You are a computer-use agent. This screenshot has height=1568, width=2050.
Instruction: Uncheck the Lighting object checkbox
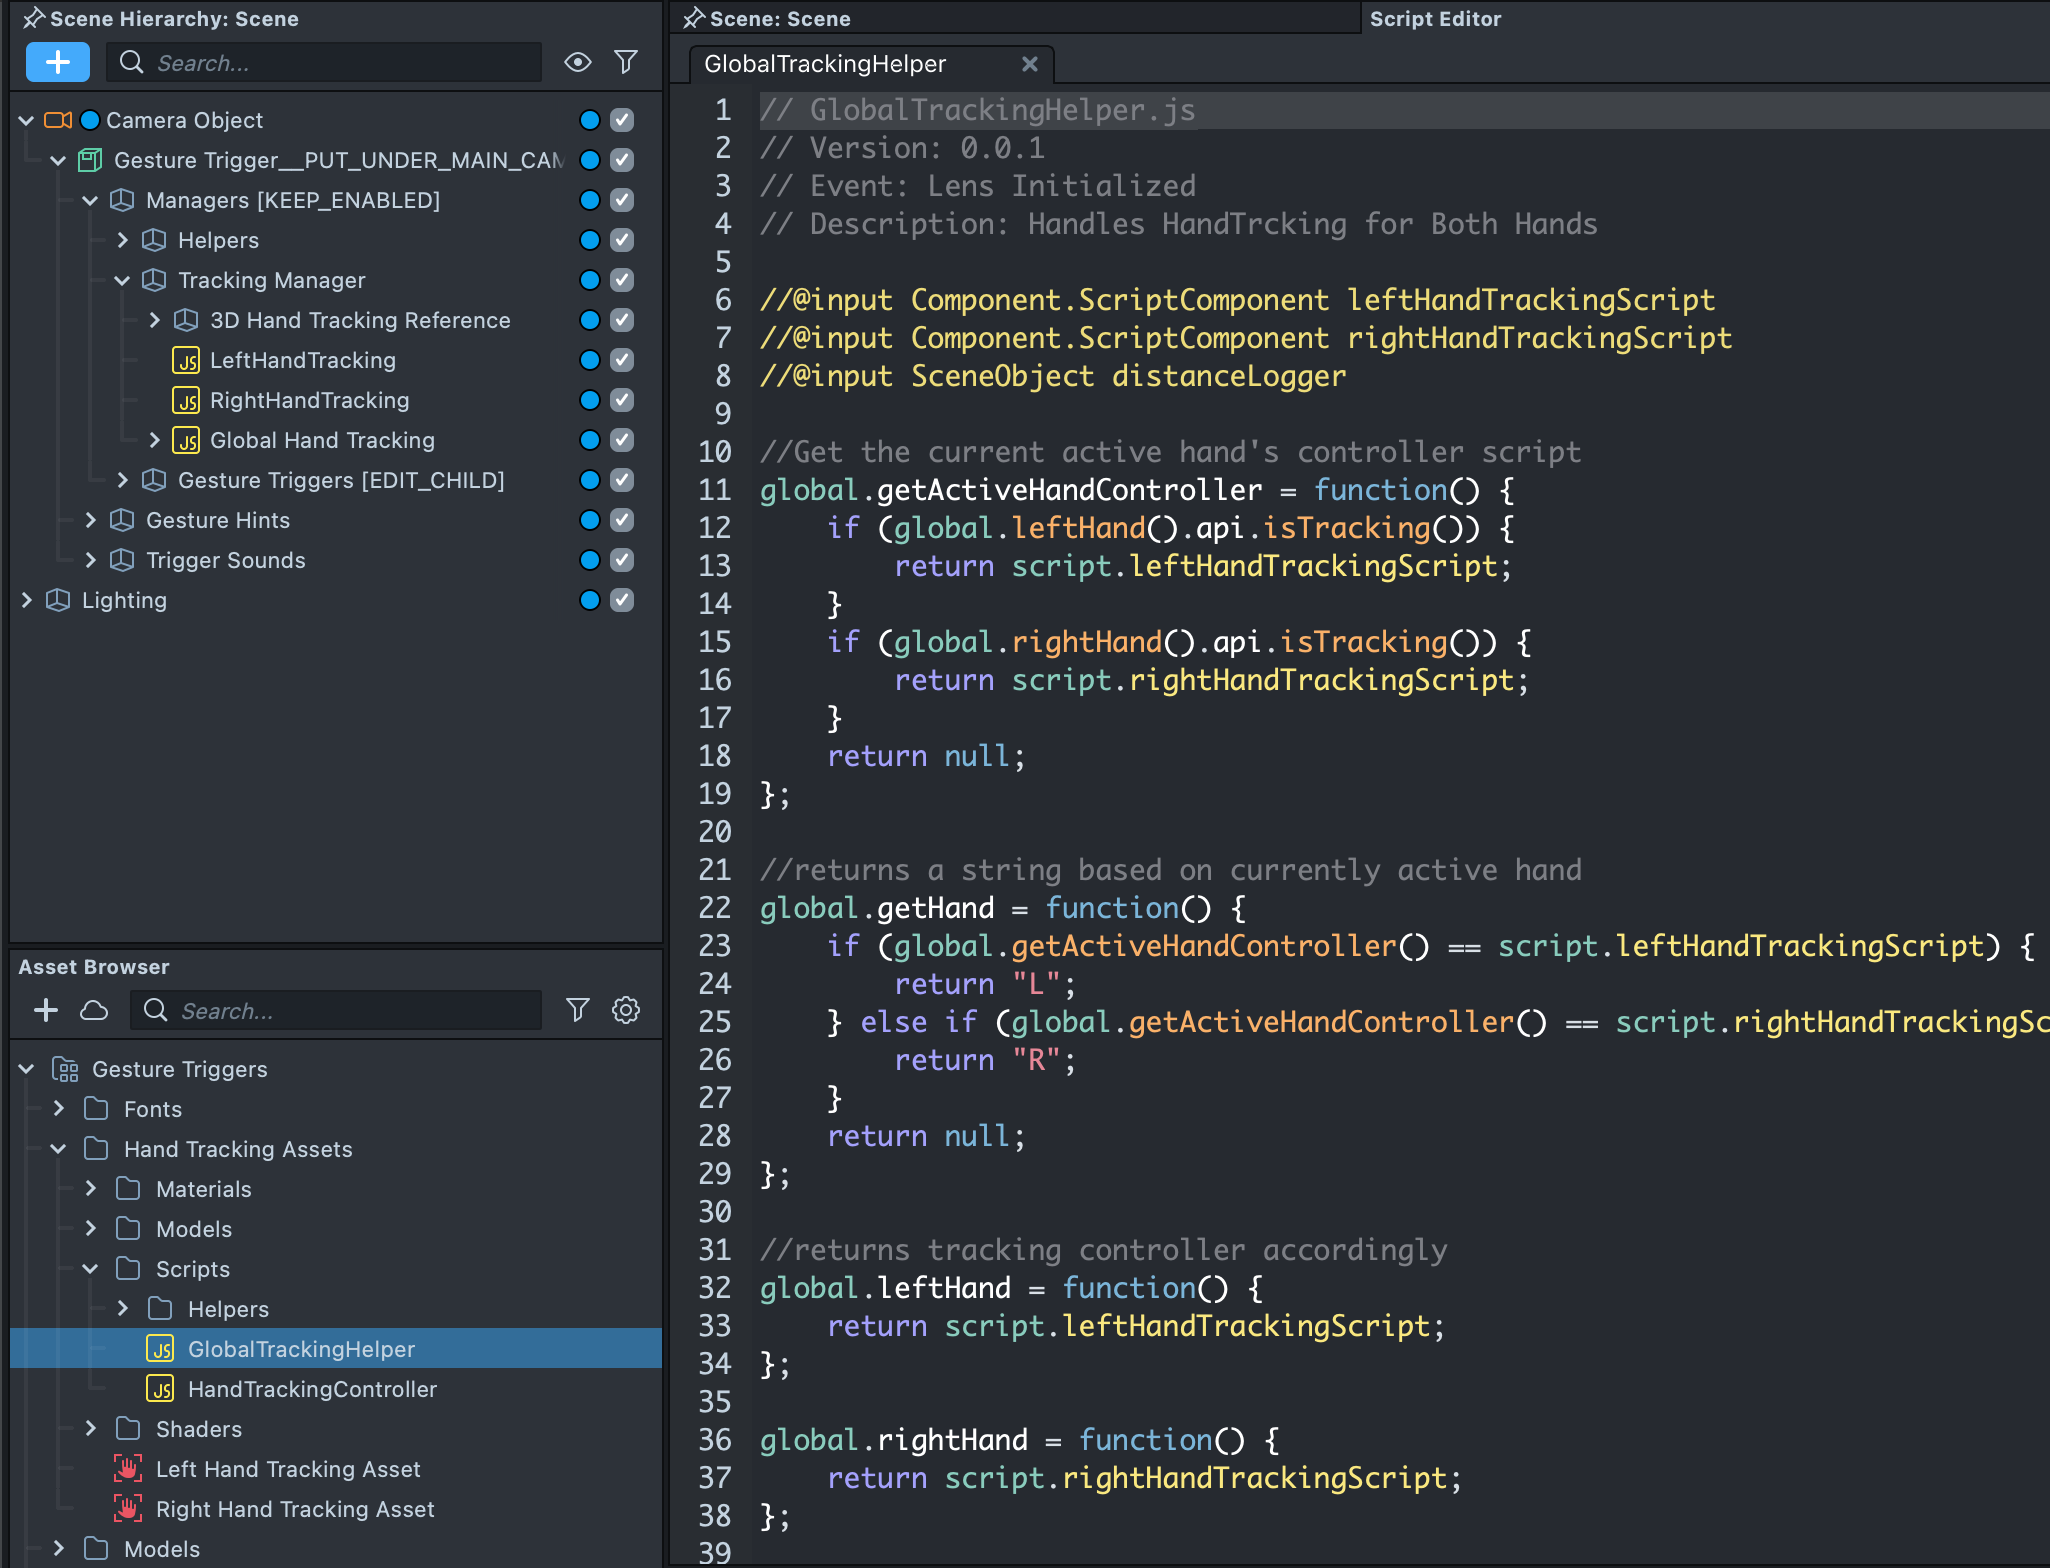pyautogui.click(x=622, y=600)
